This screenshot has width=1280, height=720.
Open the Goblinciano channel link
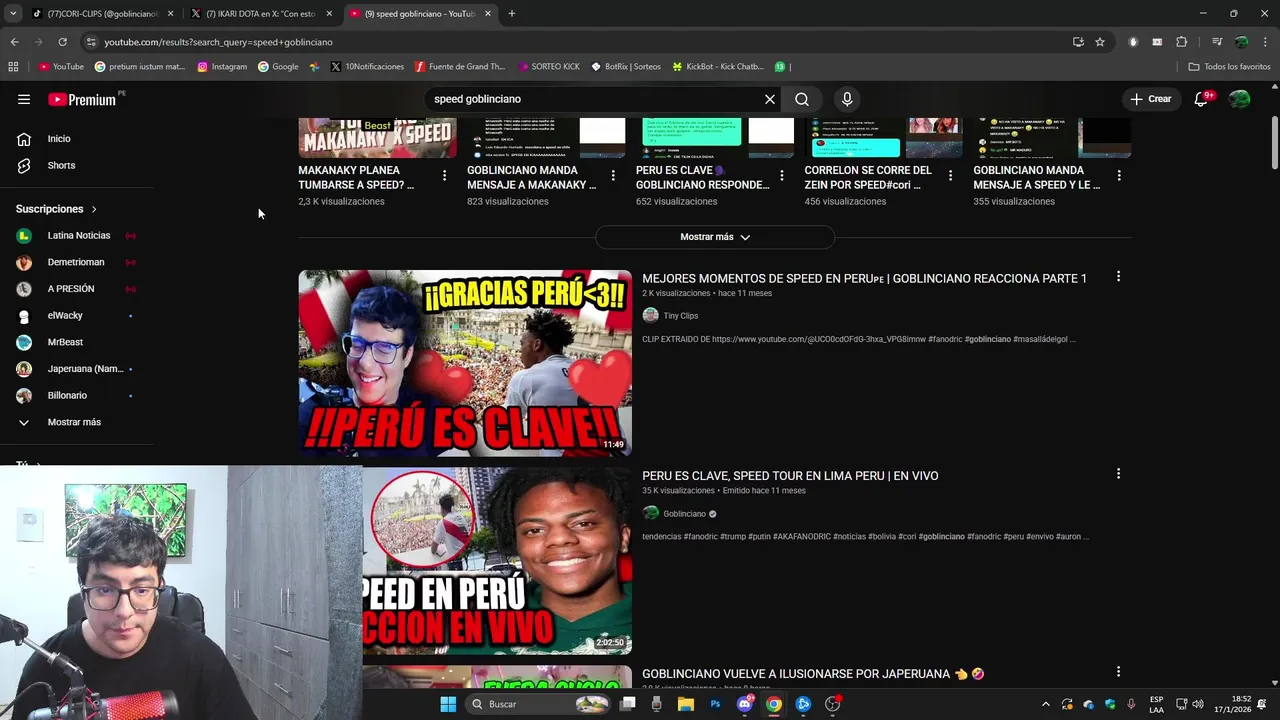click(684, 514)
